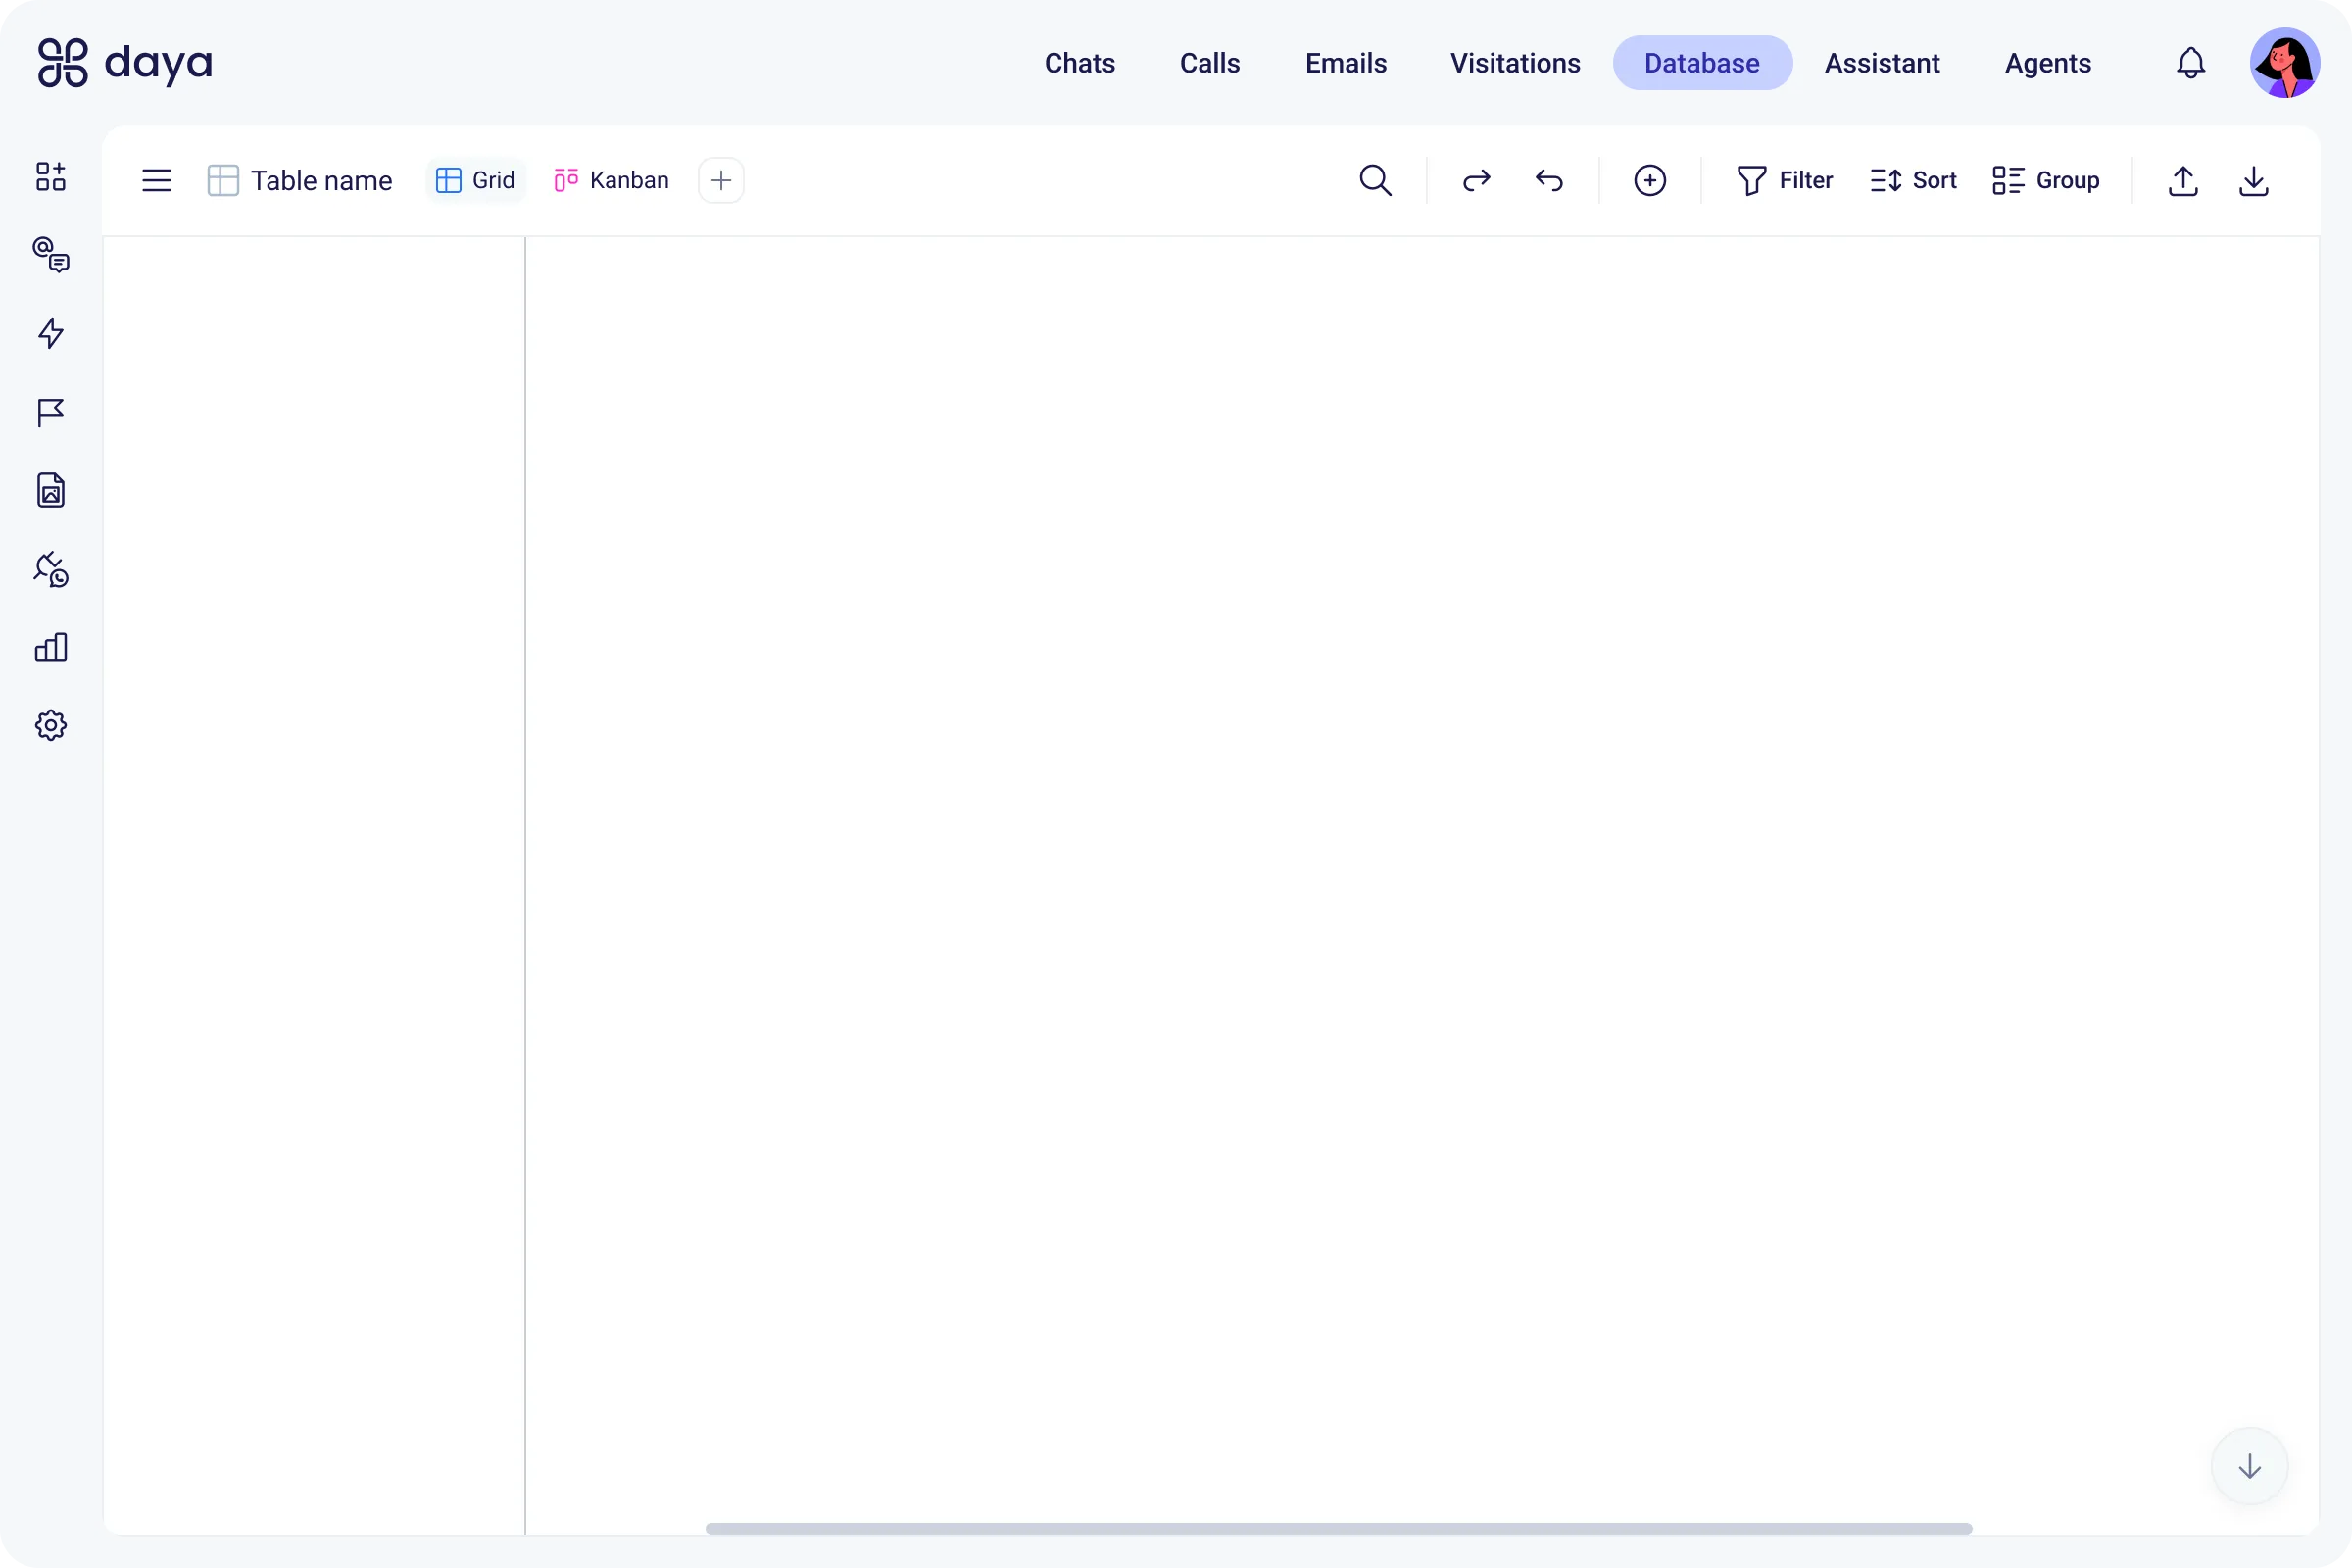The image size is (2352, 1568).
Task: Add a new view with plus button
Action: pyautogui.click(x=721, y=180)
